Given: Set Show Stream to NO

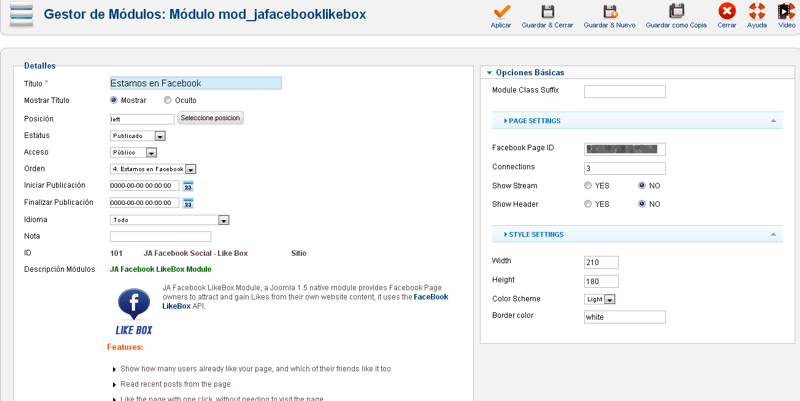Looking at the screenshot, I should pos(642,186).
